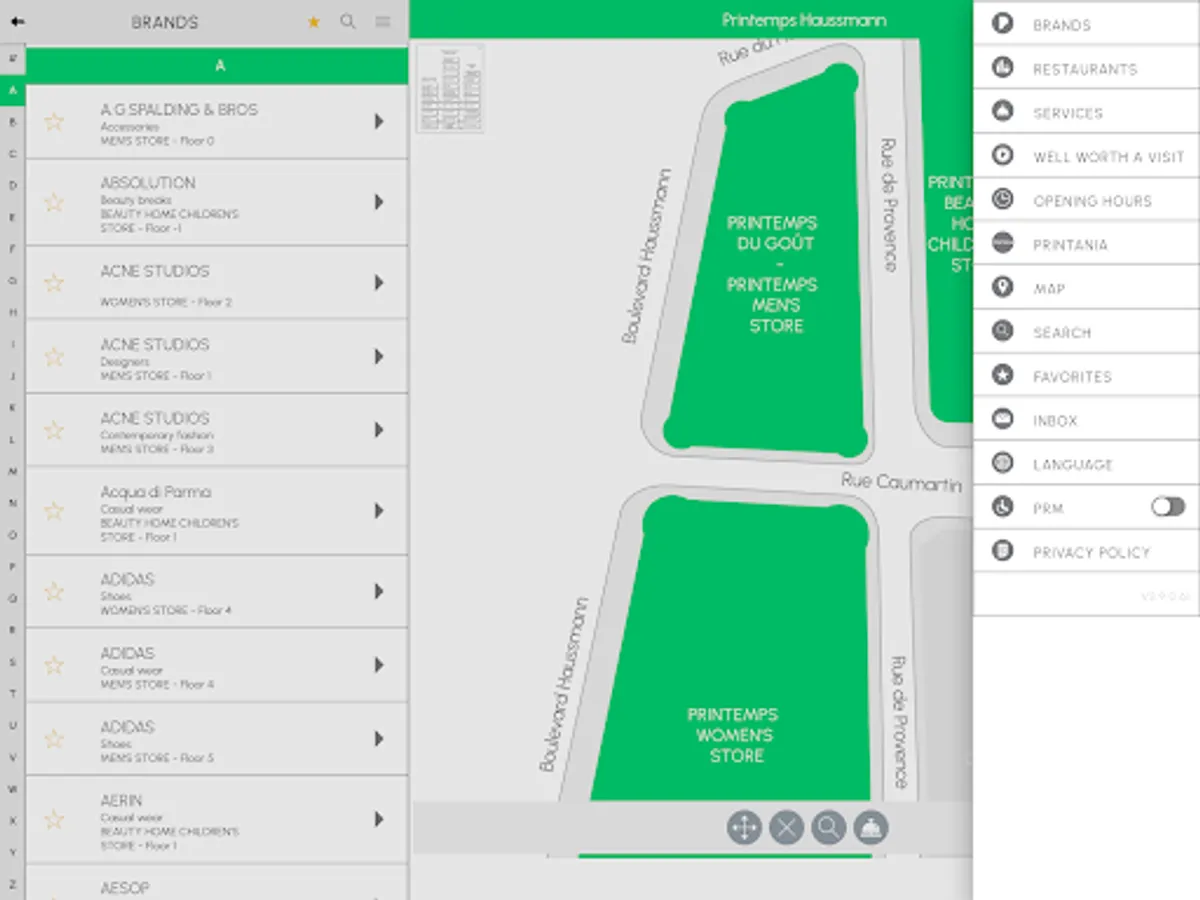Click the Brands menu icon
The height and width of the screenshot is (900, 1200).
point(1002,24)
